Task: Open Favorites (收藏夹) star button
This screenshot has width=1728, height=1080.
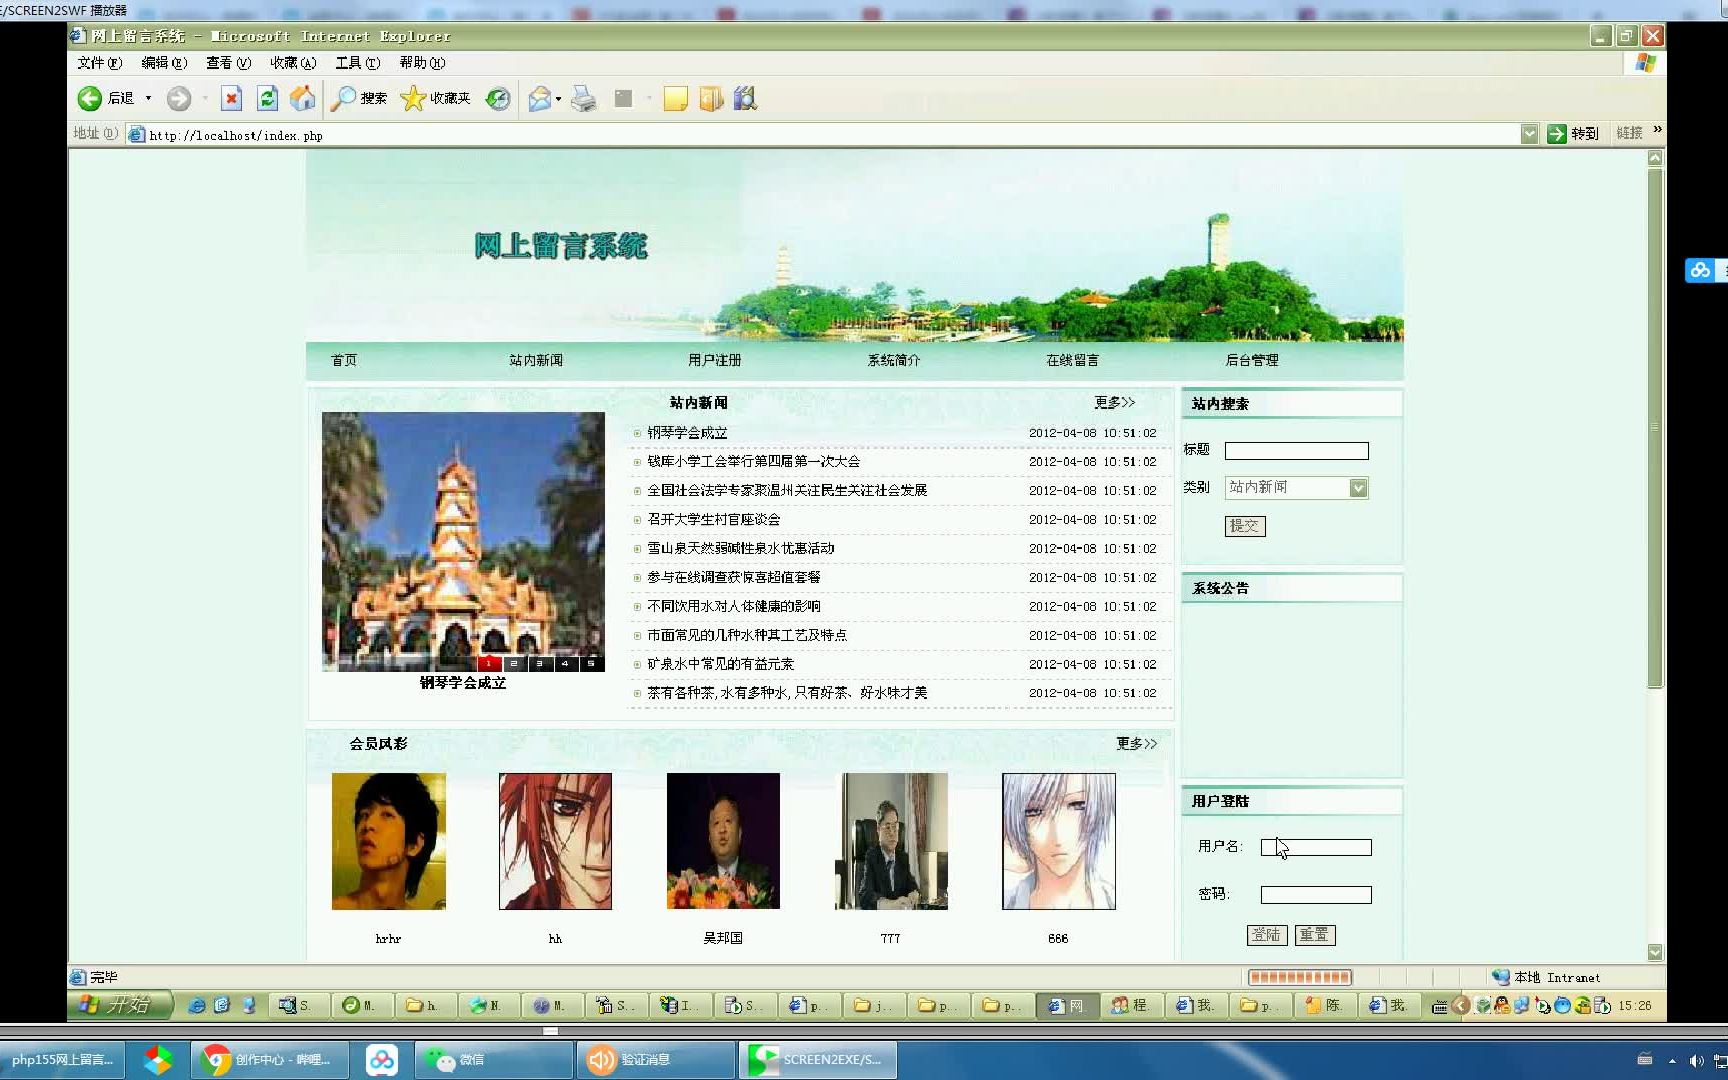Action: pyautogui.click(x=435, y=98)
